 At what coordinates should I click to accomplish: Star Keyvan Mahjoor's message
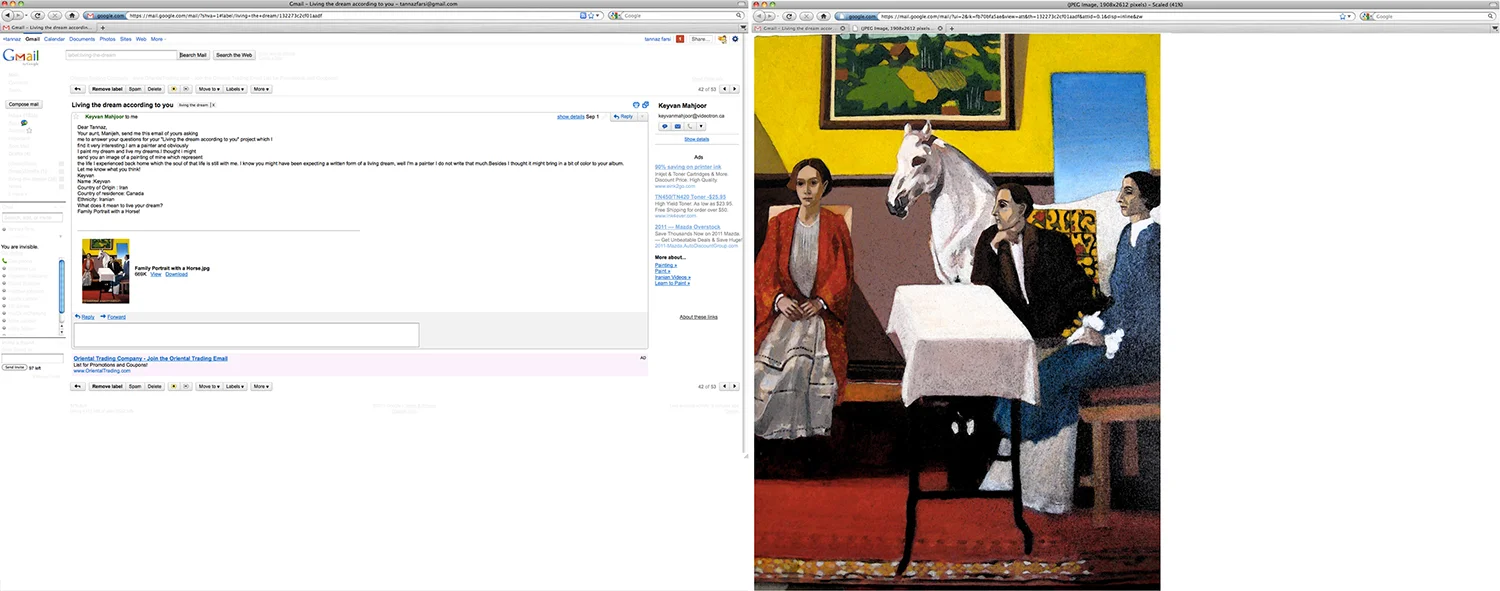(x=77, y=117)
